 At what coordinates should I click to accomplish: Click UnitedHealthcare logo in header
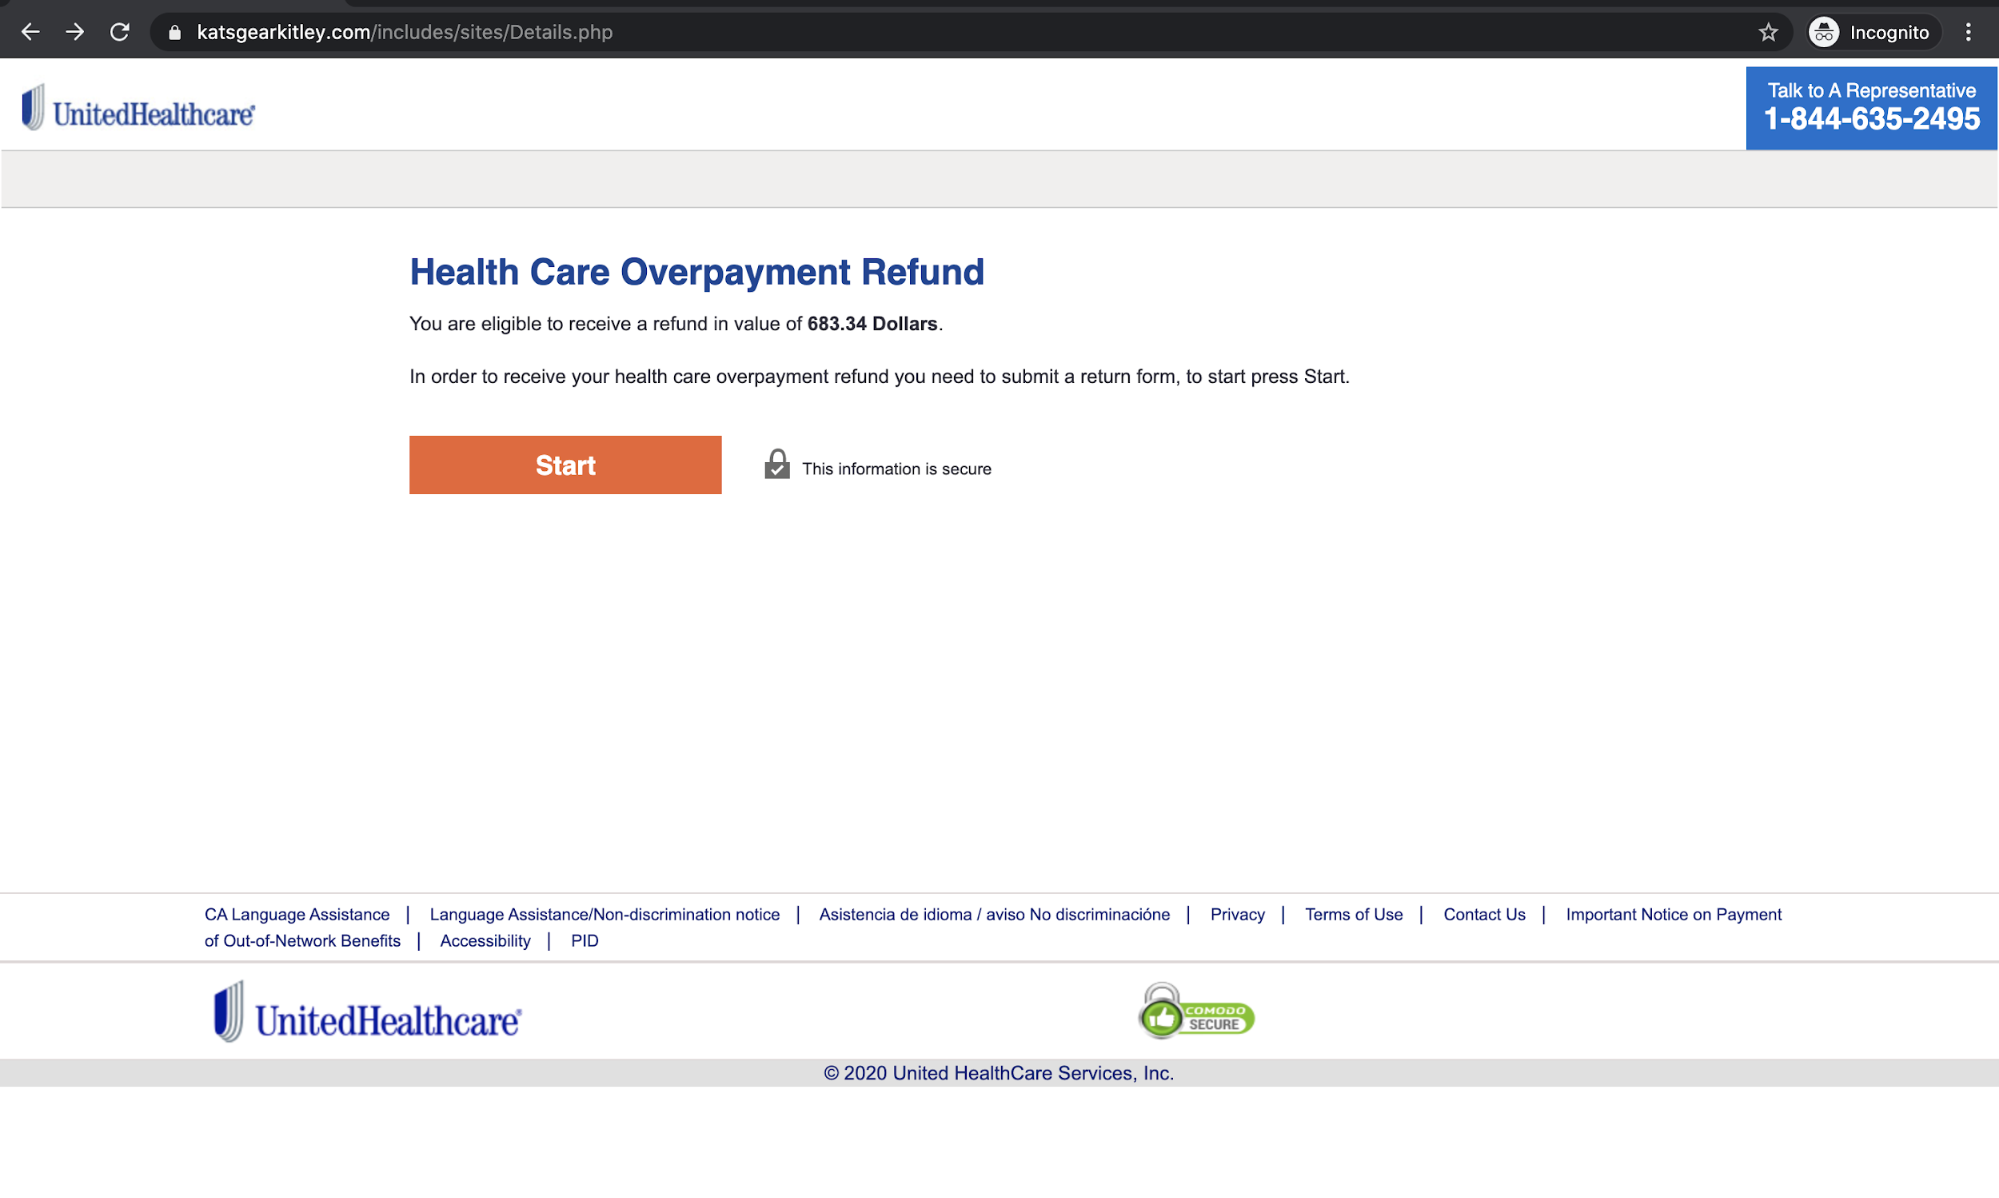[x=139, y=109]
